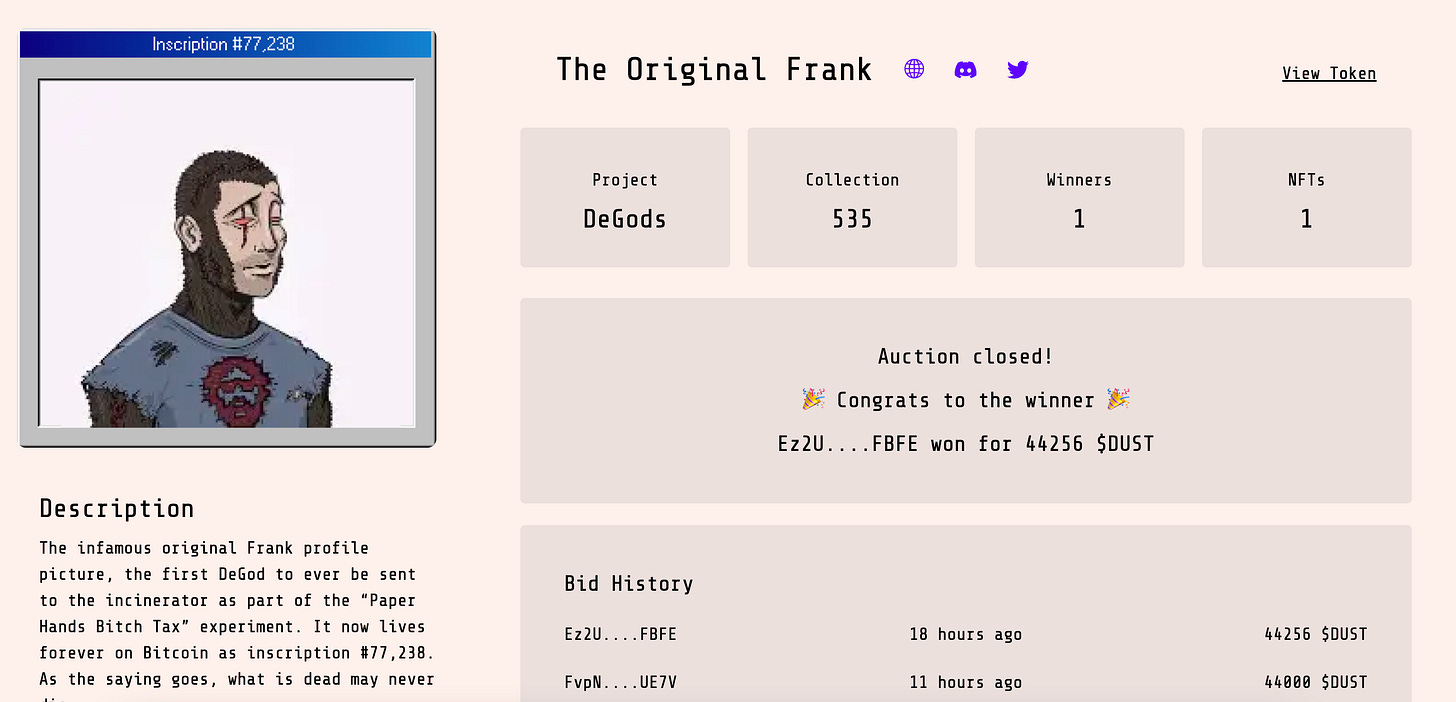Click bidder Ez2U....FBFE in bid history

[x=620, y=634]
